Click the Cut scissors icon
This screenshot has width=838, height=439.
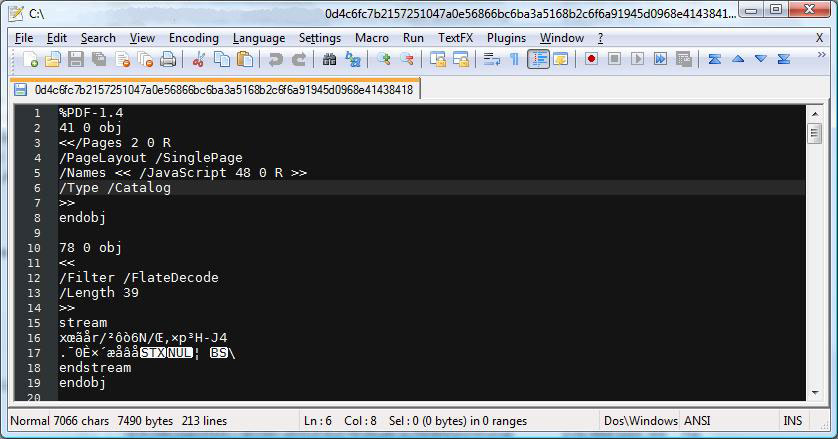[198, 60]
